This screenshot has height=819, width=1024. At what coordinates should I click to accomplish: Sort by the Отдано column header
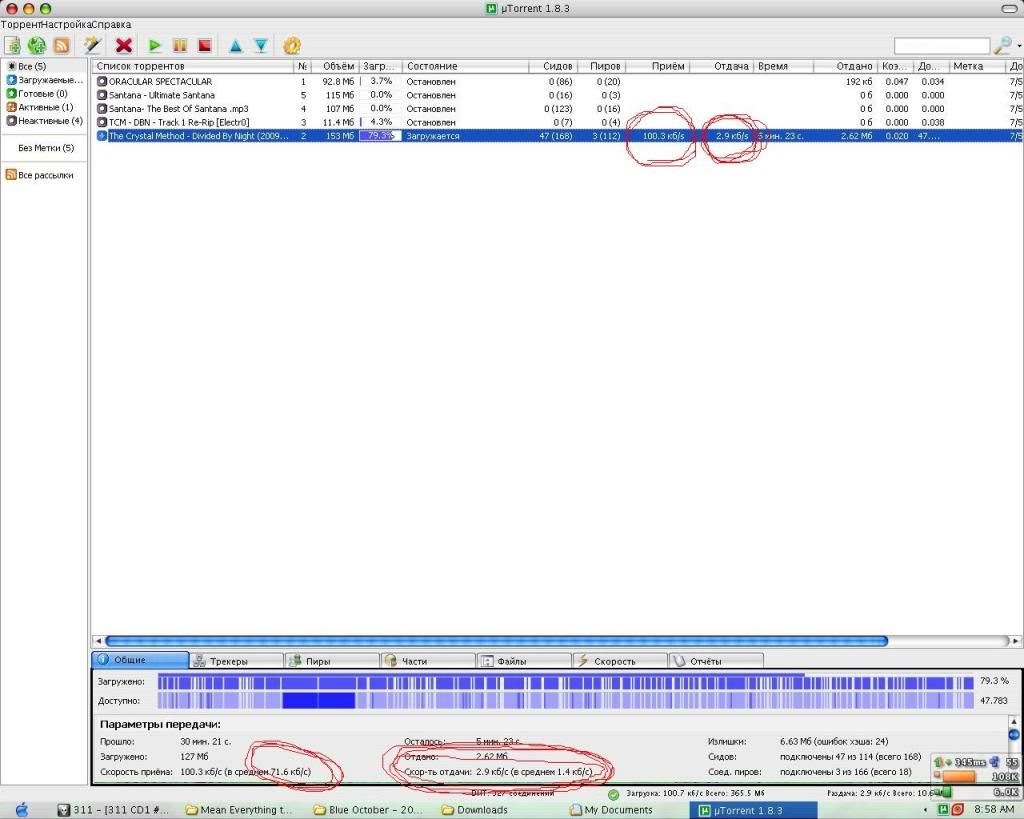click(845, 66)
